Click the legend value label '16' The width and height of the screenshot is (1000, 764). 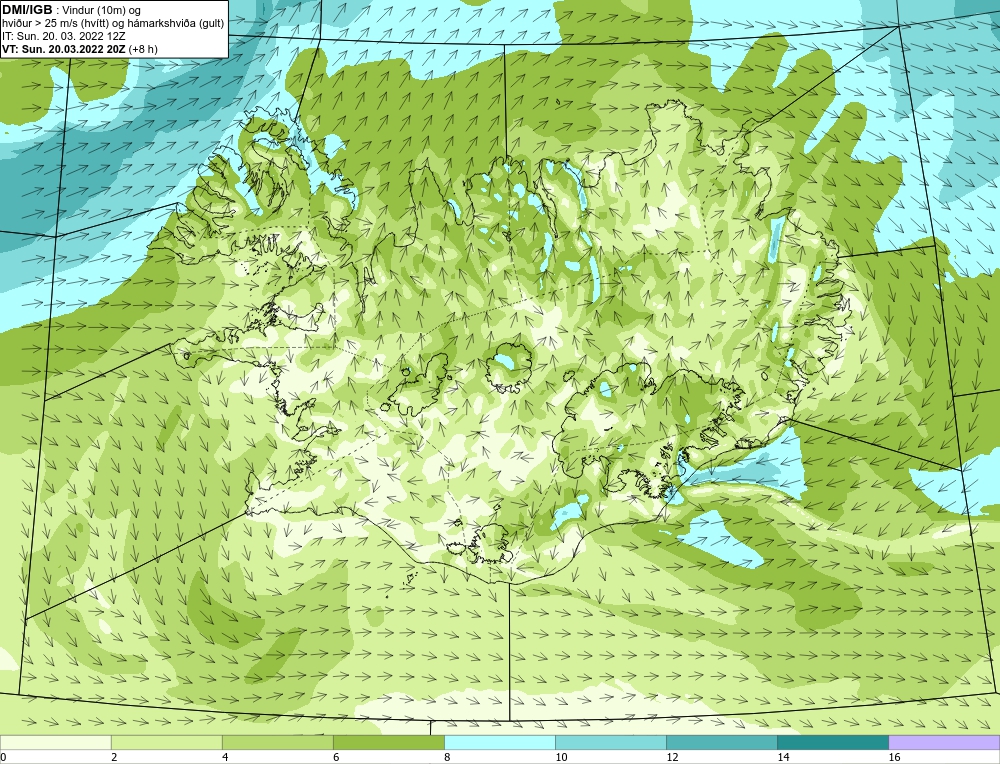(894, 757)
